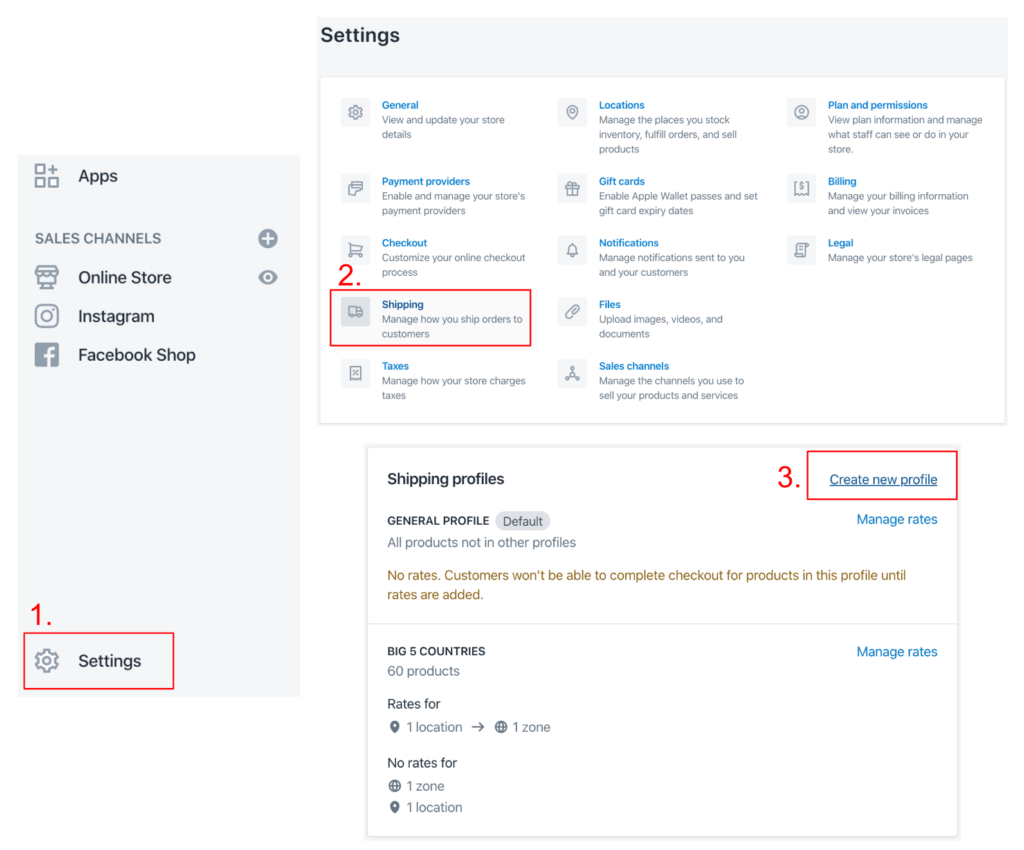Click the Settings gear icon
This screenshot has width=1024, height=850.
pos(47,661)
